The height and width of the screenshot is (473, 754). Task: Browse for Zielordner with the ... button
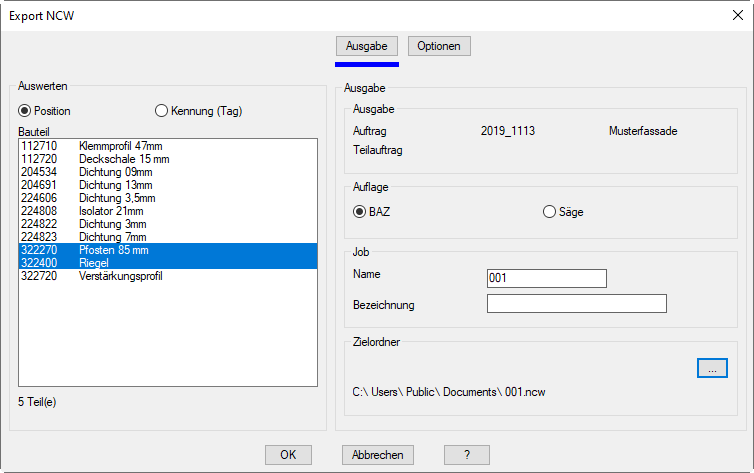point(712,368)
